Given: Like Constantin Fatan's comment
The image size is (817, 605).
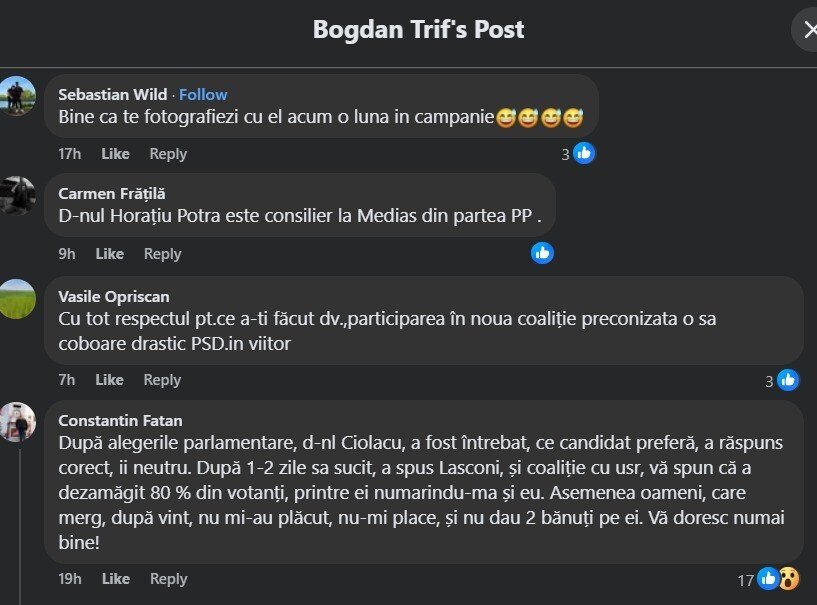Looking at the screenshot, I should pos(115,579).
